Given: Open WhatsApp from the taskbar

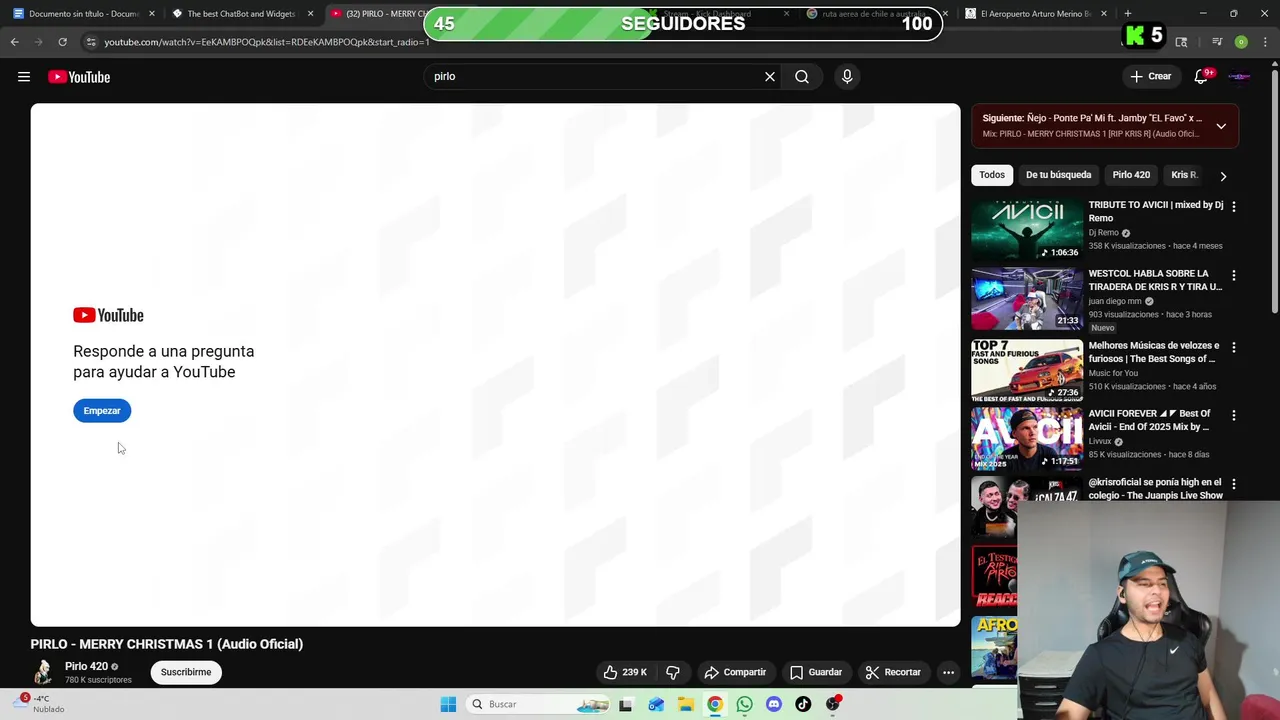Looking at the screenshot, I should pyautogui.click(x=744, y=704).
